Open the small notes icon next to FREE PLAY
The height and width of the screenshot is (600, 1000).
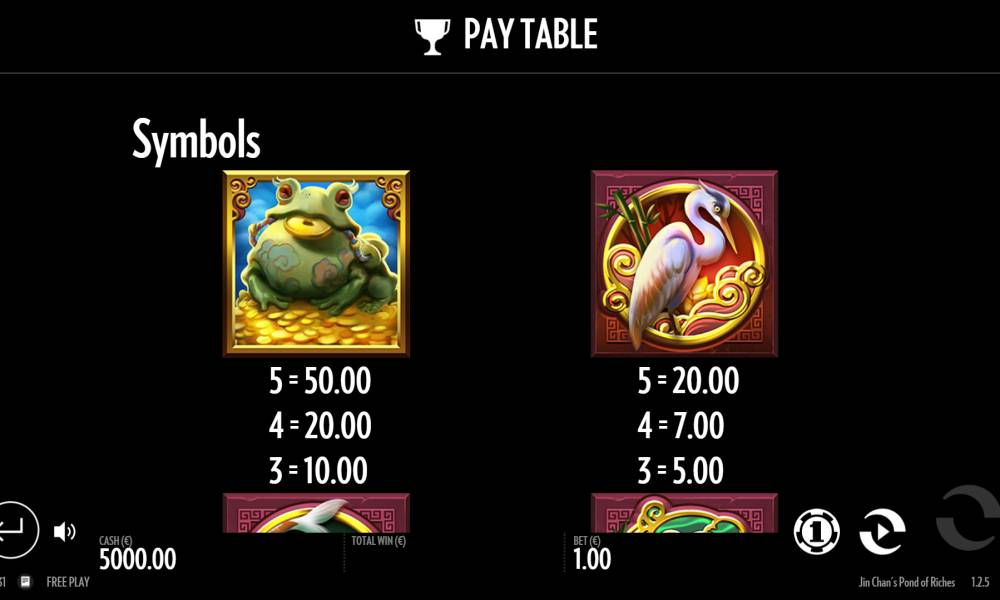coord(26,582)
